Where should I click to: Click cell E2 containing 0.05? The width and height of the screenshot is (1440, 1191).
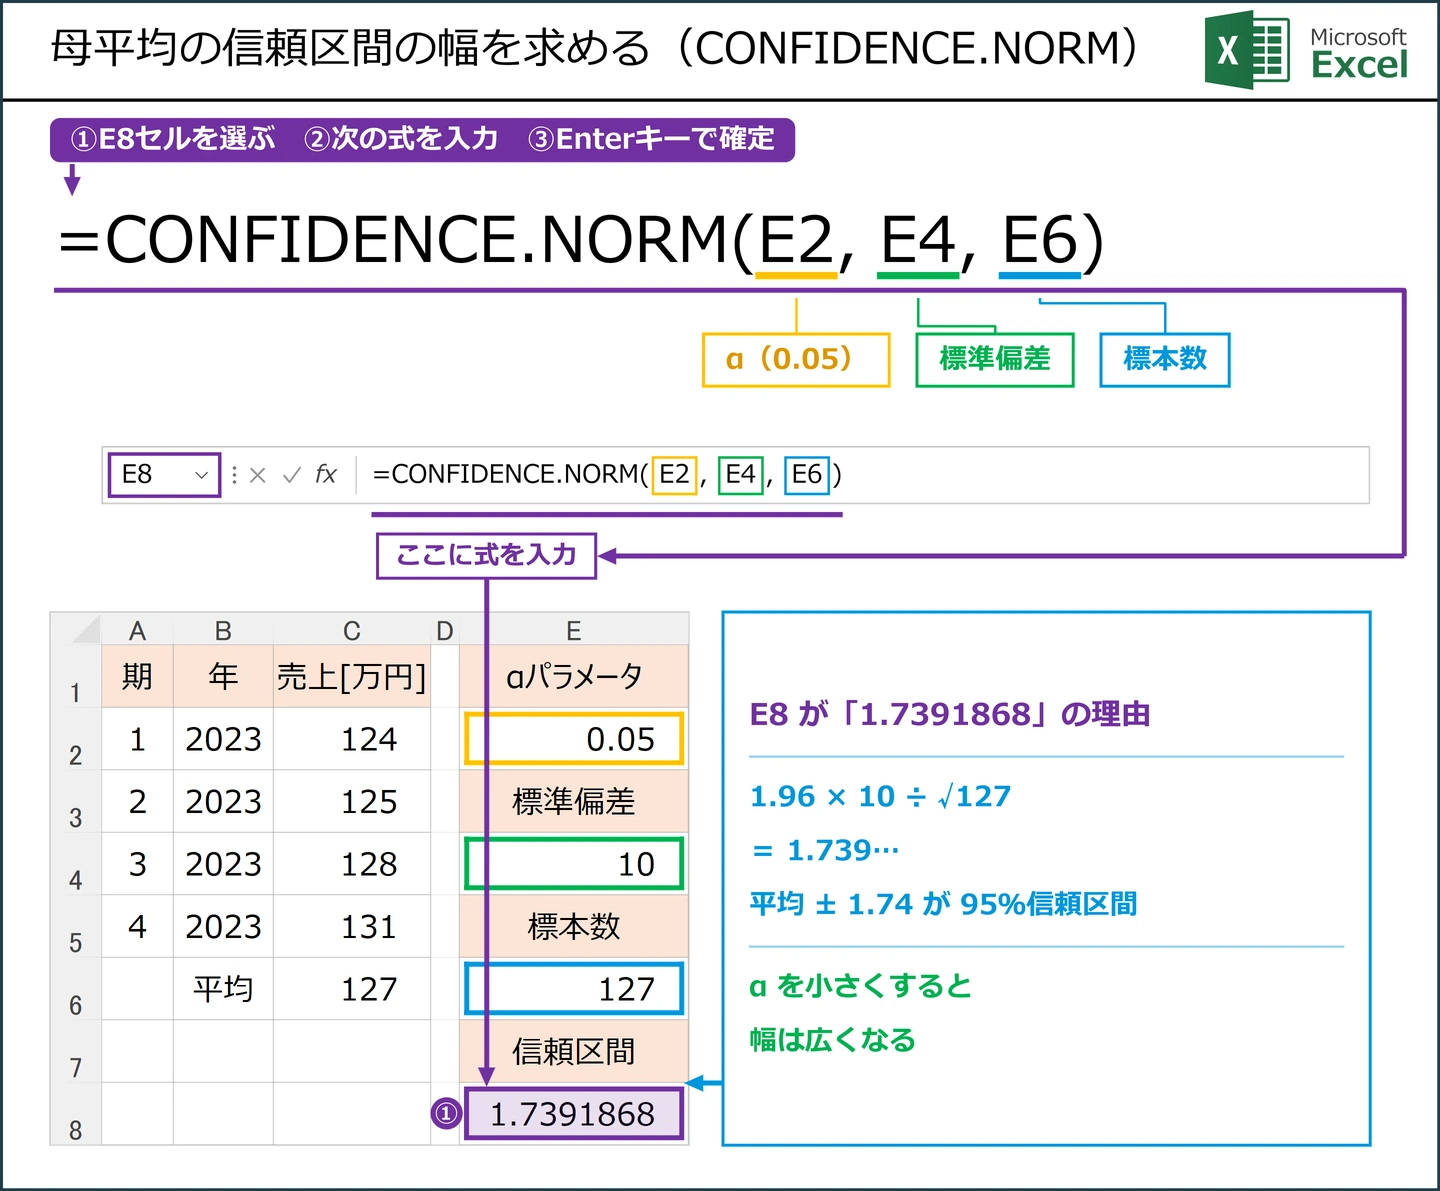574,739
